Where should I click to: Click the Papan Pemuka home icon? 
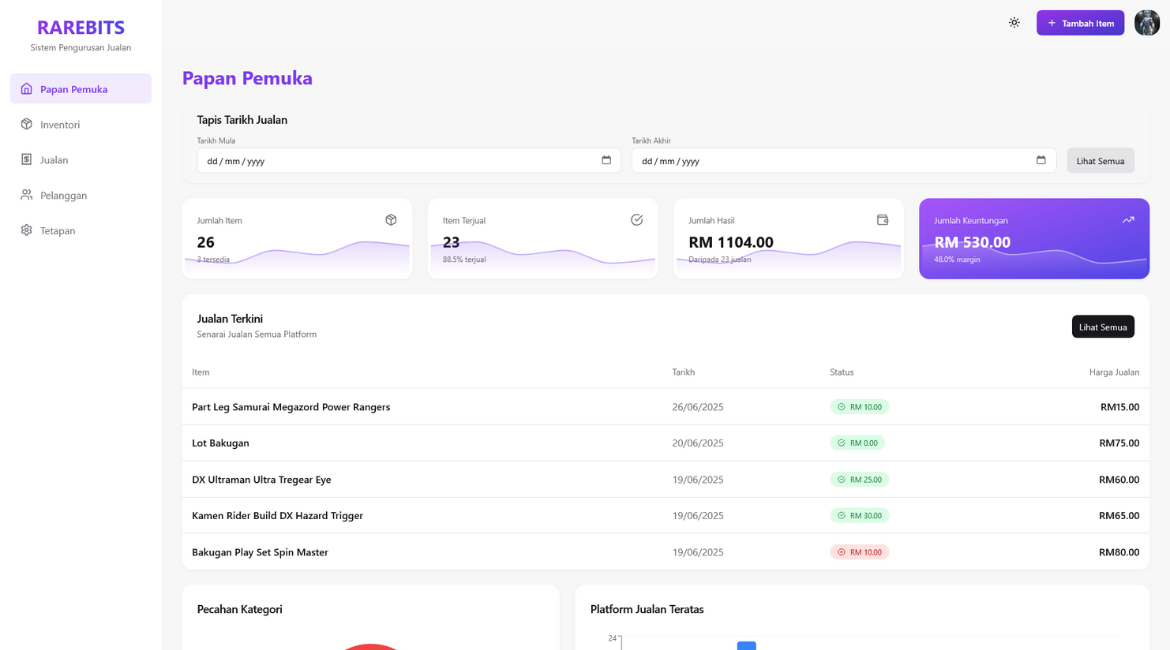coord(27,89)
